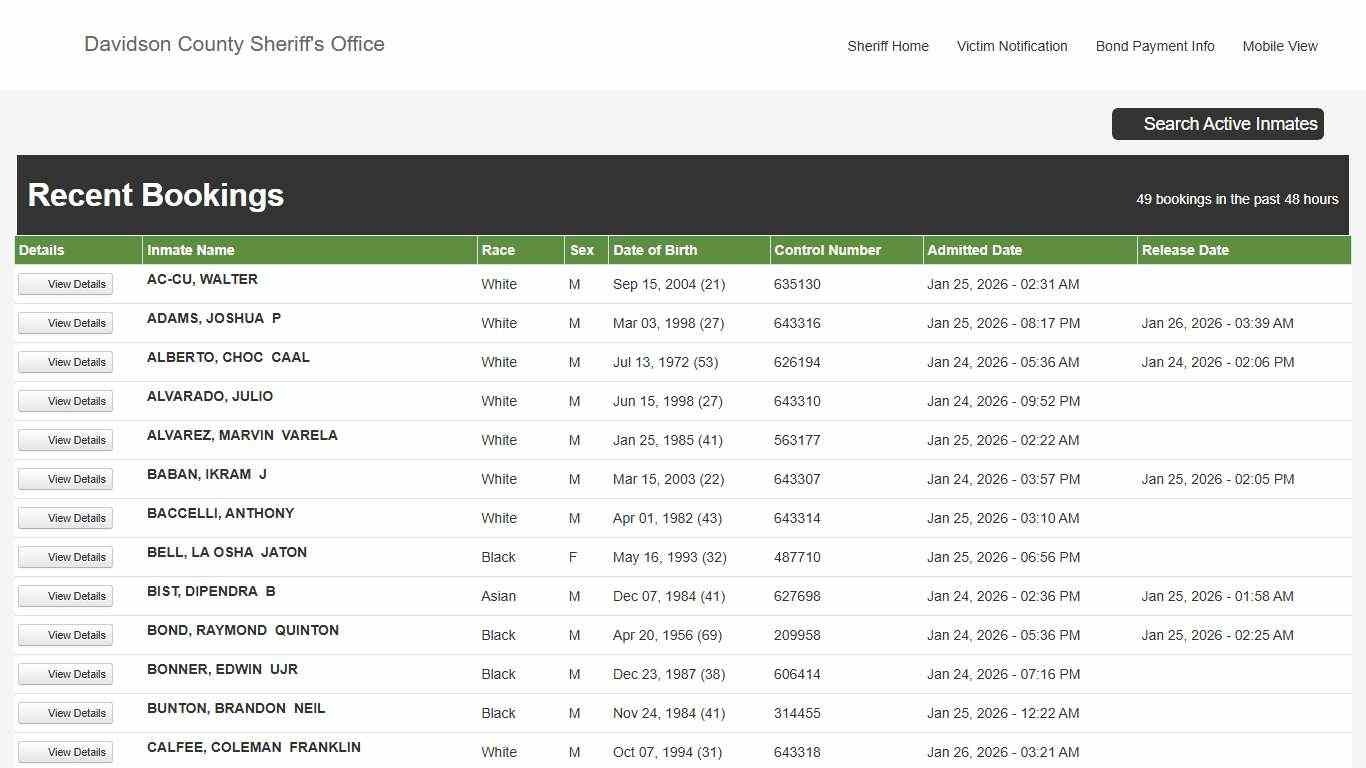Open Bond Payment Info link
The image size is (1366, 768).
pyautogui.click(x=1154, y=46)
